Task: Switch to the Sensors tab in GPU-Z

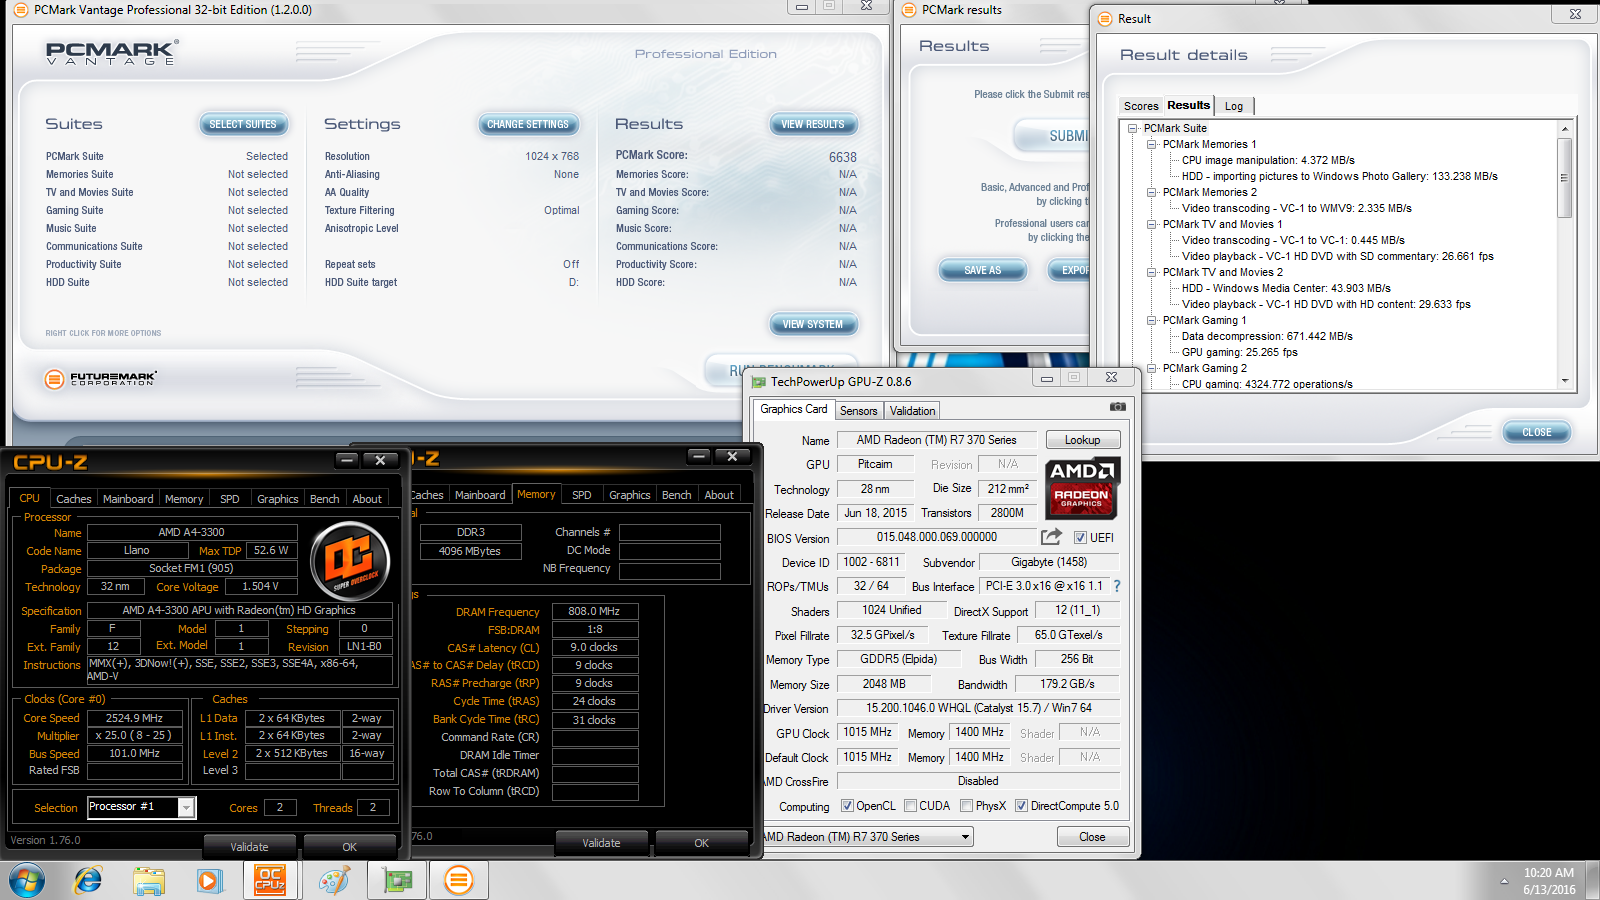Action: [x=858, y=411]
